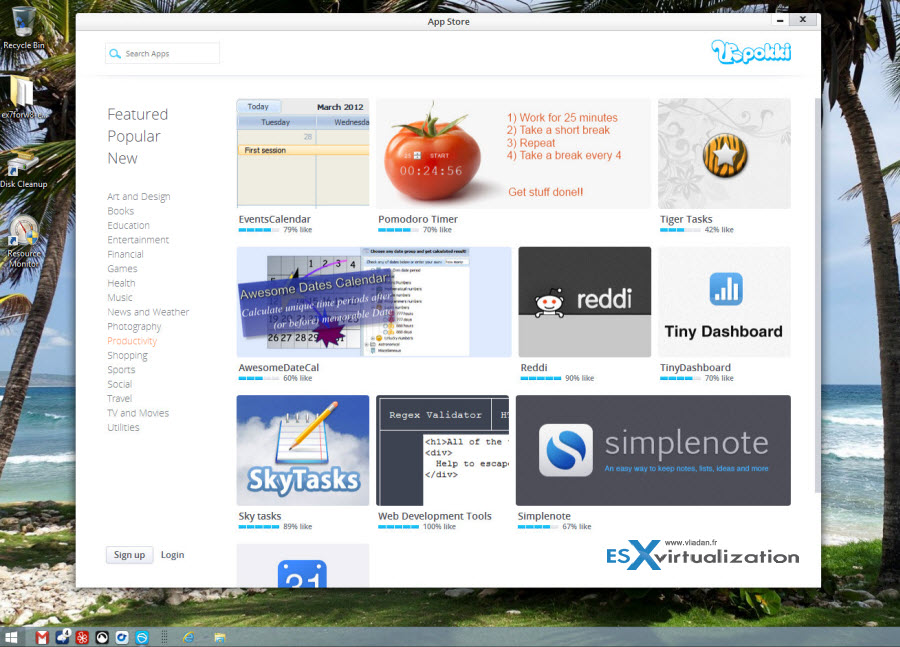Click the Web Development Tools app name
The image size is (900, 647).
[435, 516]
